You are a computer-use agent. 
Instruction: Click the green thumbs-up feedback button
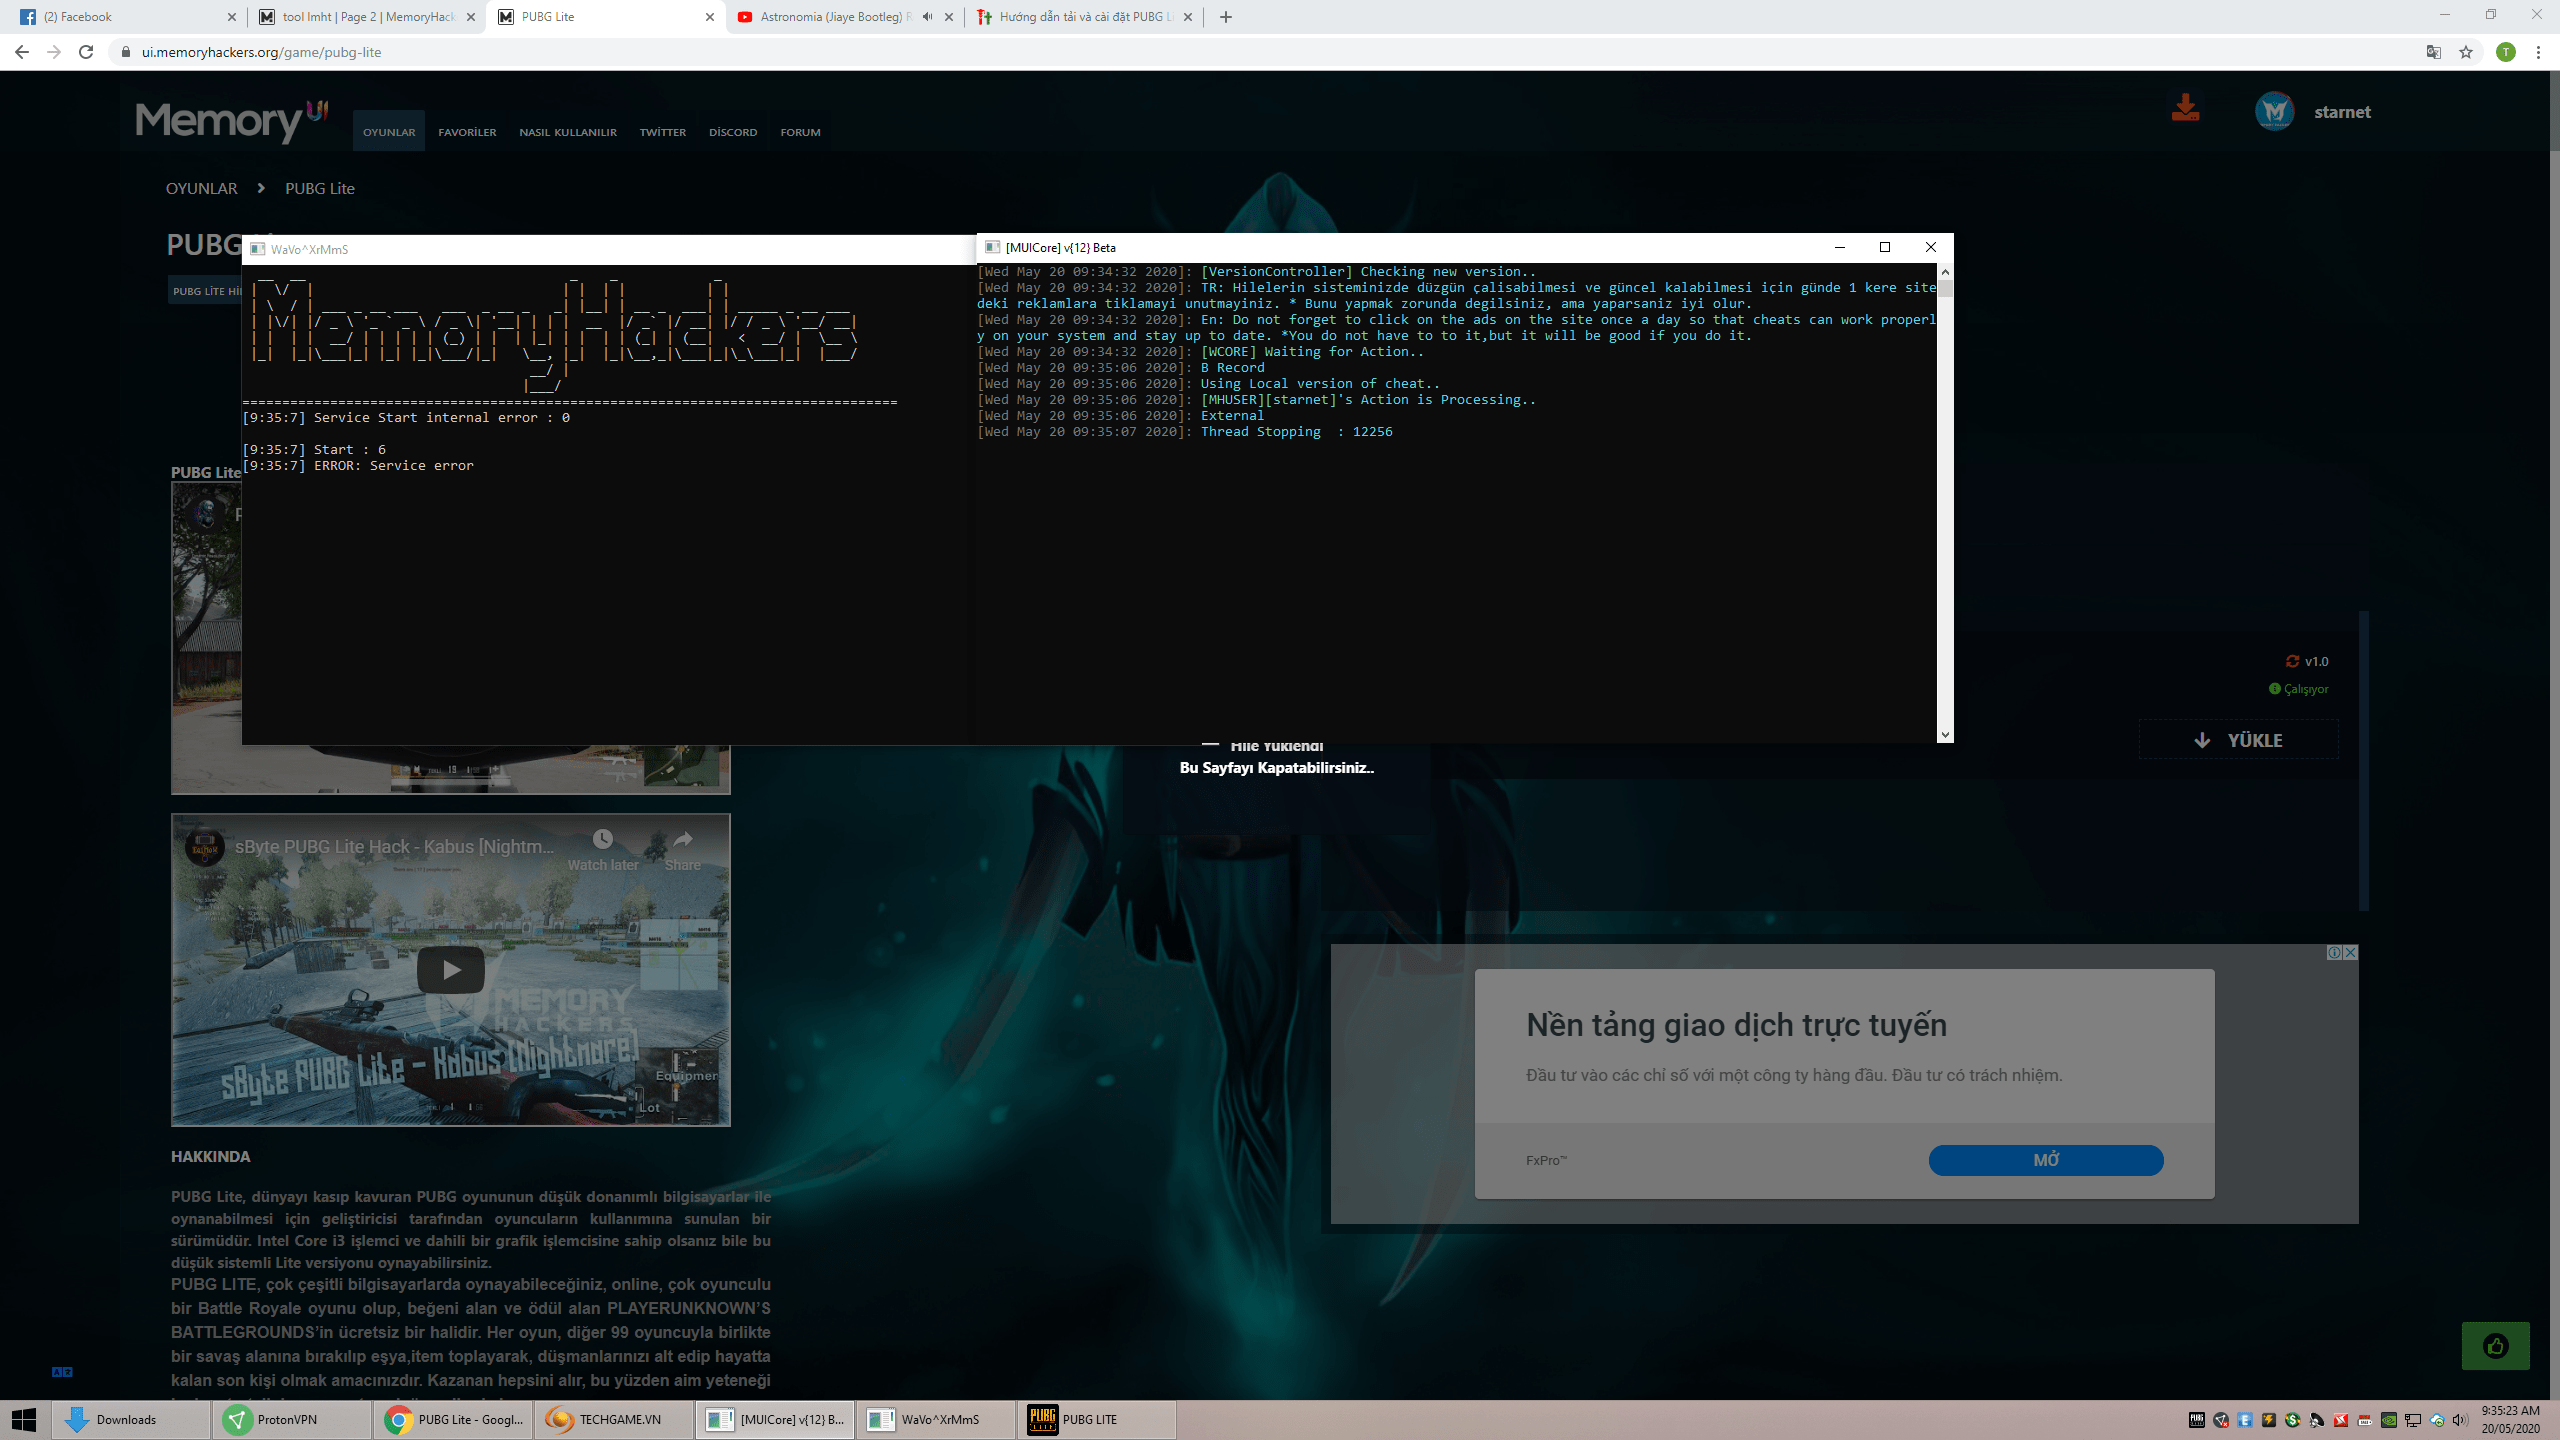(2496, 1346)
